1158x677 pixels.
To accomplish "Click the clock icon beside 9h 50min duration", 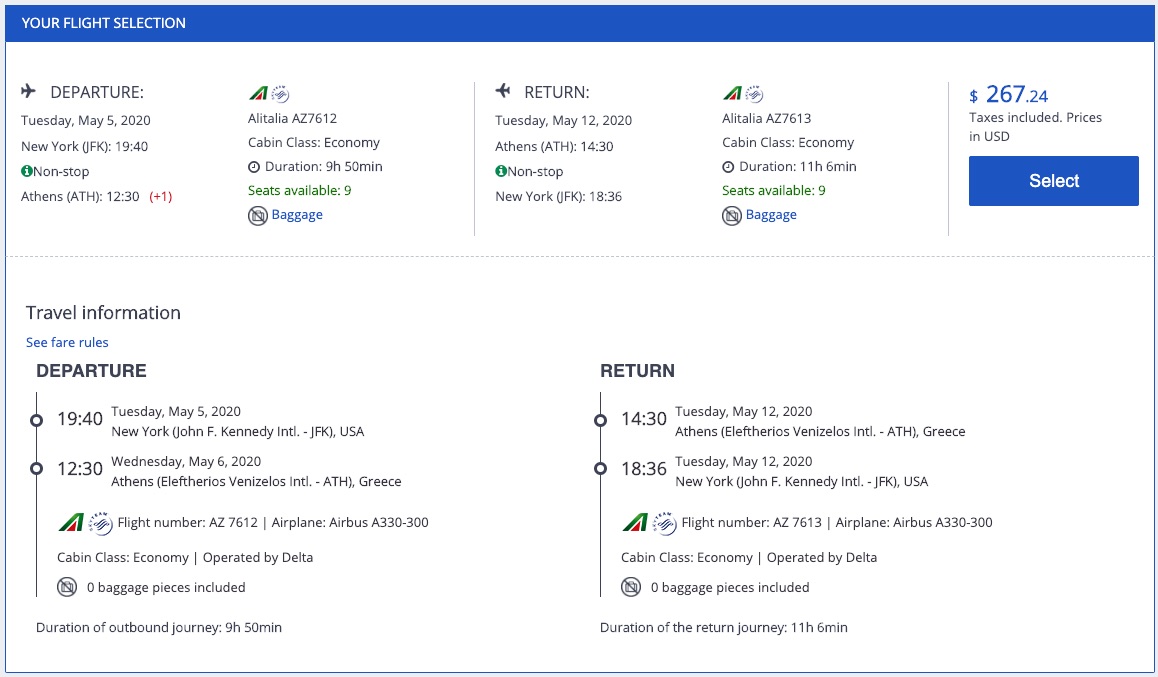I will pyautogui.click(x=256, y=166).
